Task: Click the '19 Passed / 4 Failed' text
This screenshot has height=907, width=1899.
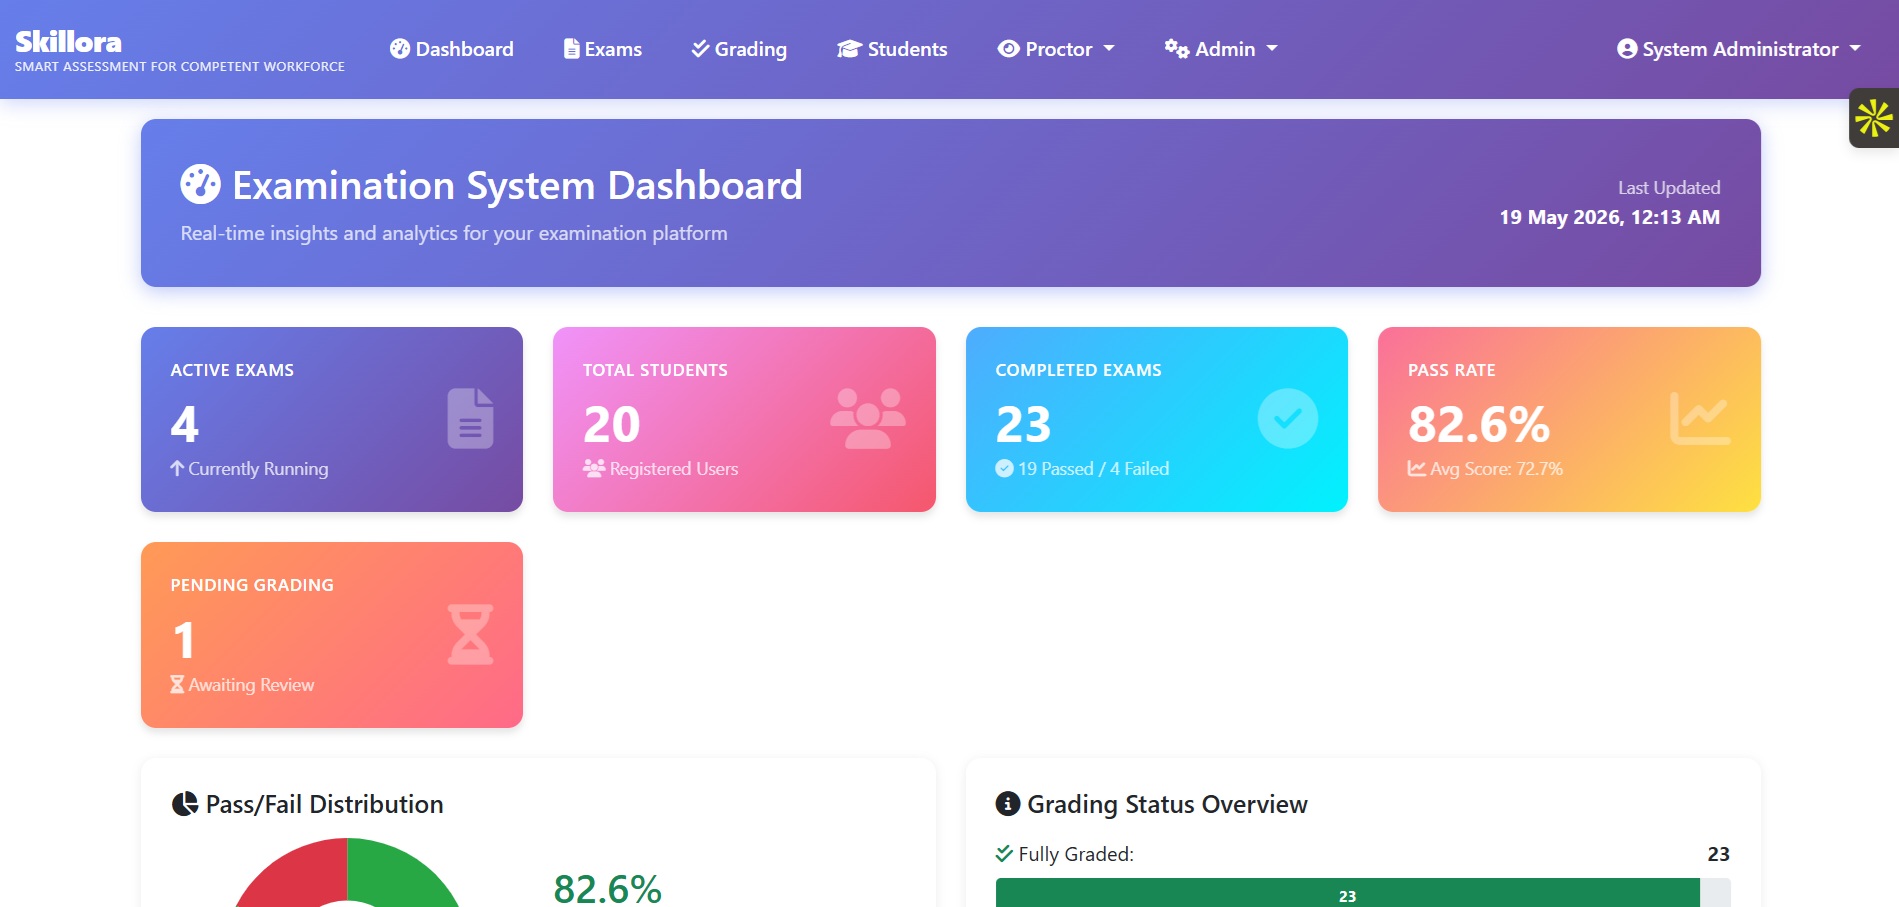Action: pos(1093,468)
